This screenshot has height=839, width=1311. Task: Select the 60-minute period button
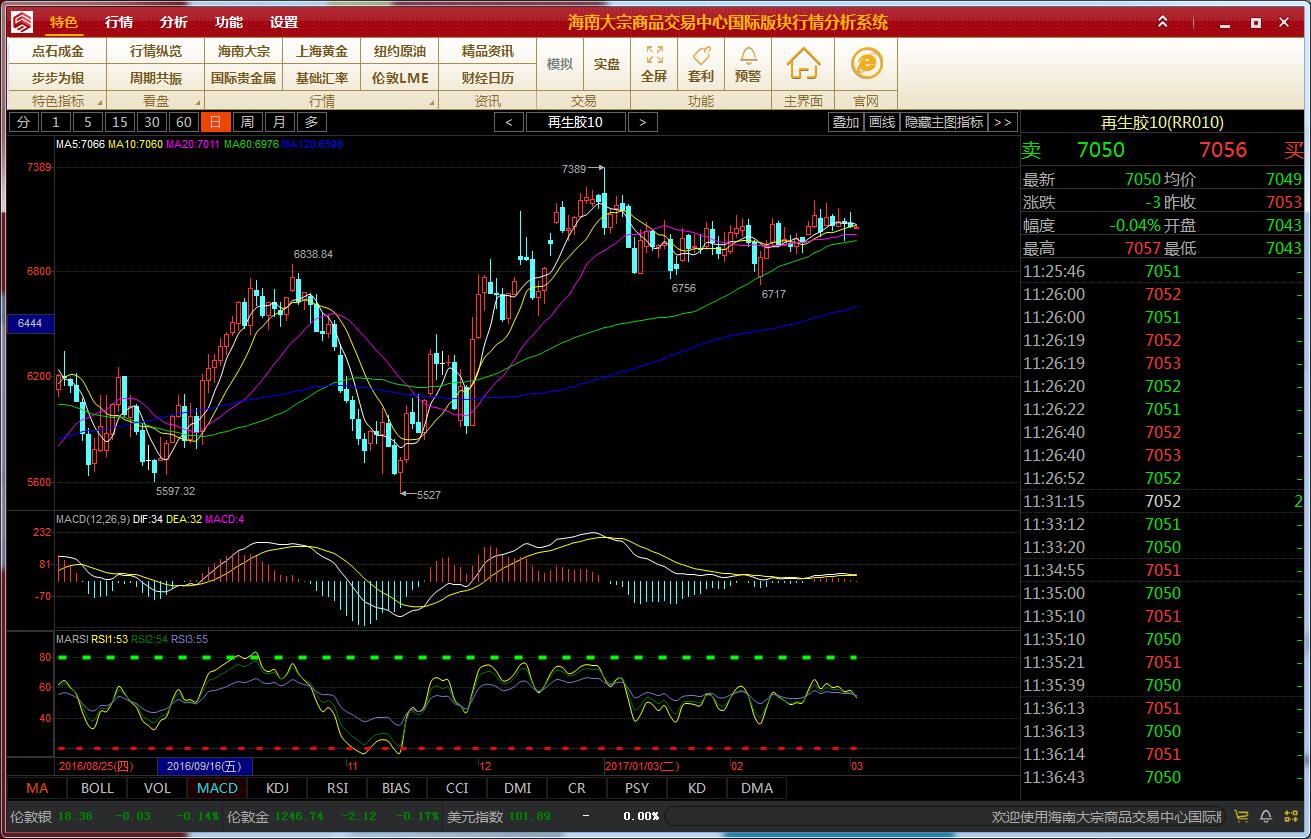coord(183,122)
